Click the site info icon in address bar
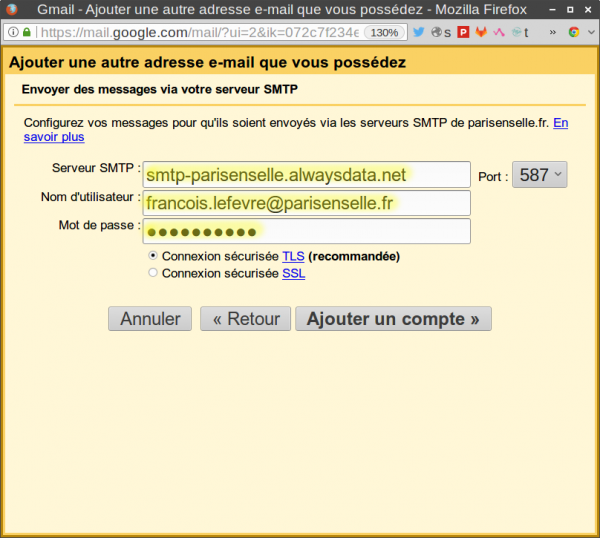This screenshot has height=538, width=600. 12,32
